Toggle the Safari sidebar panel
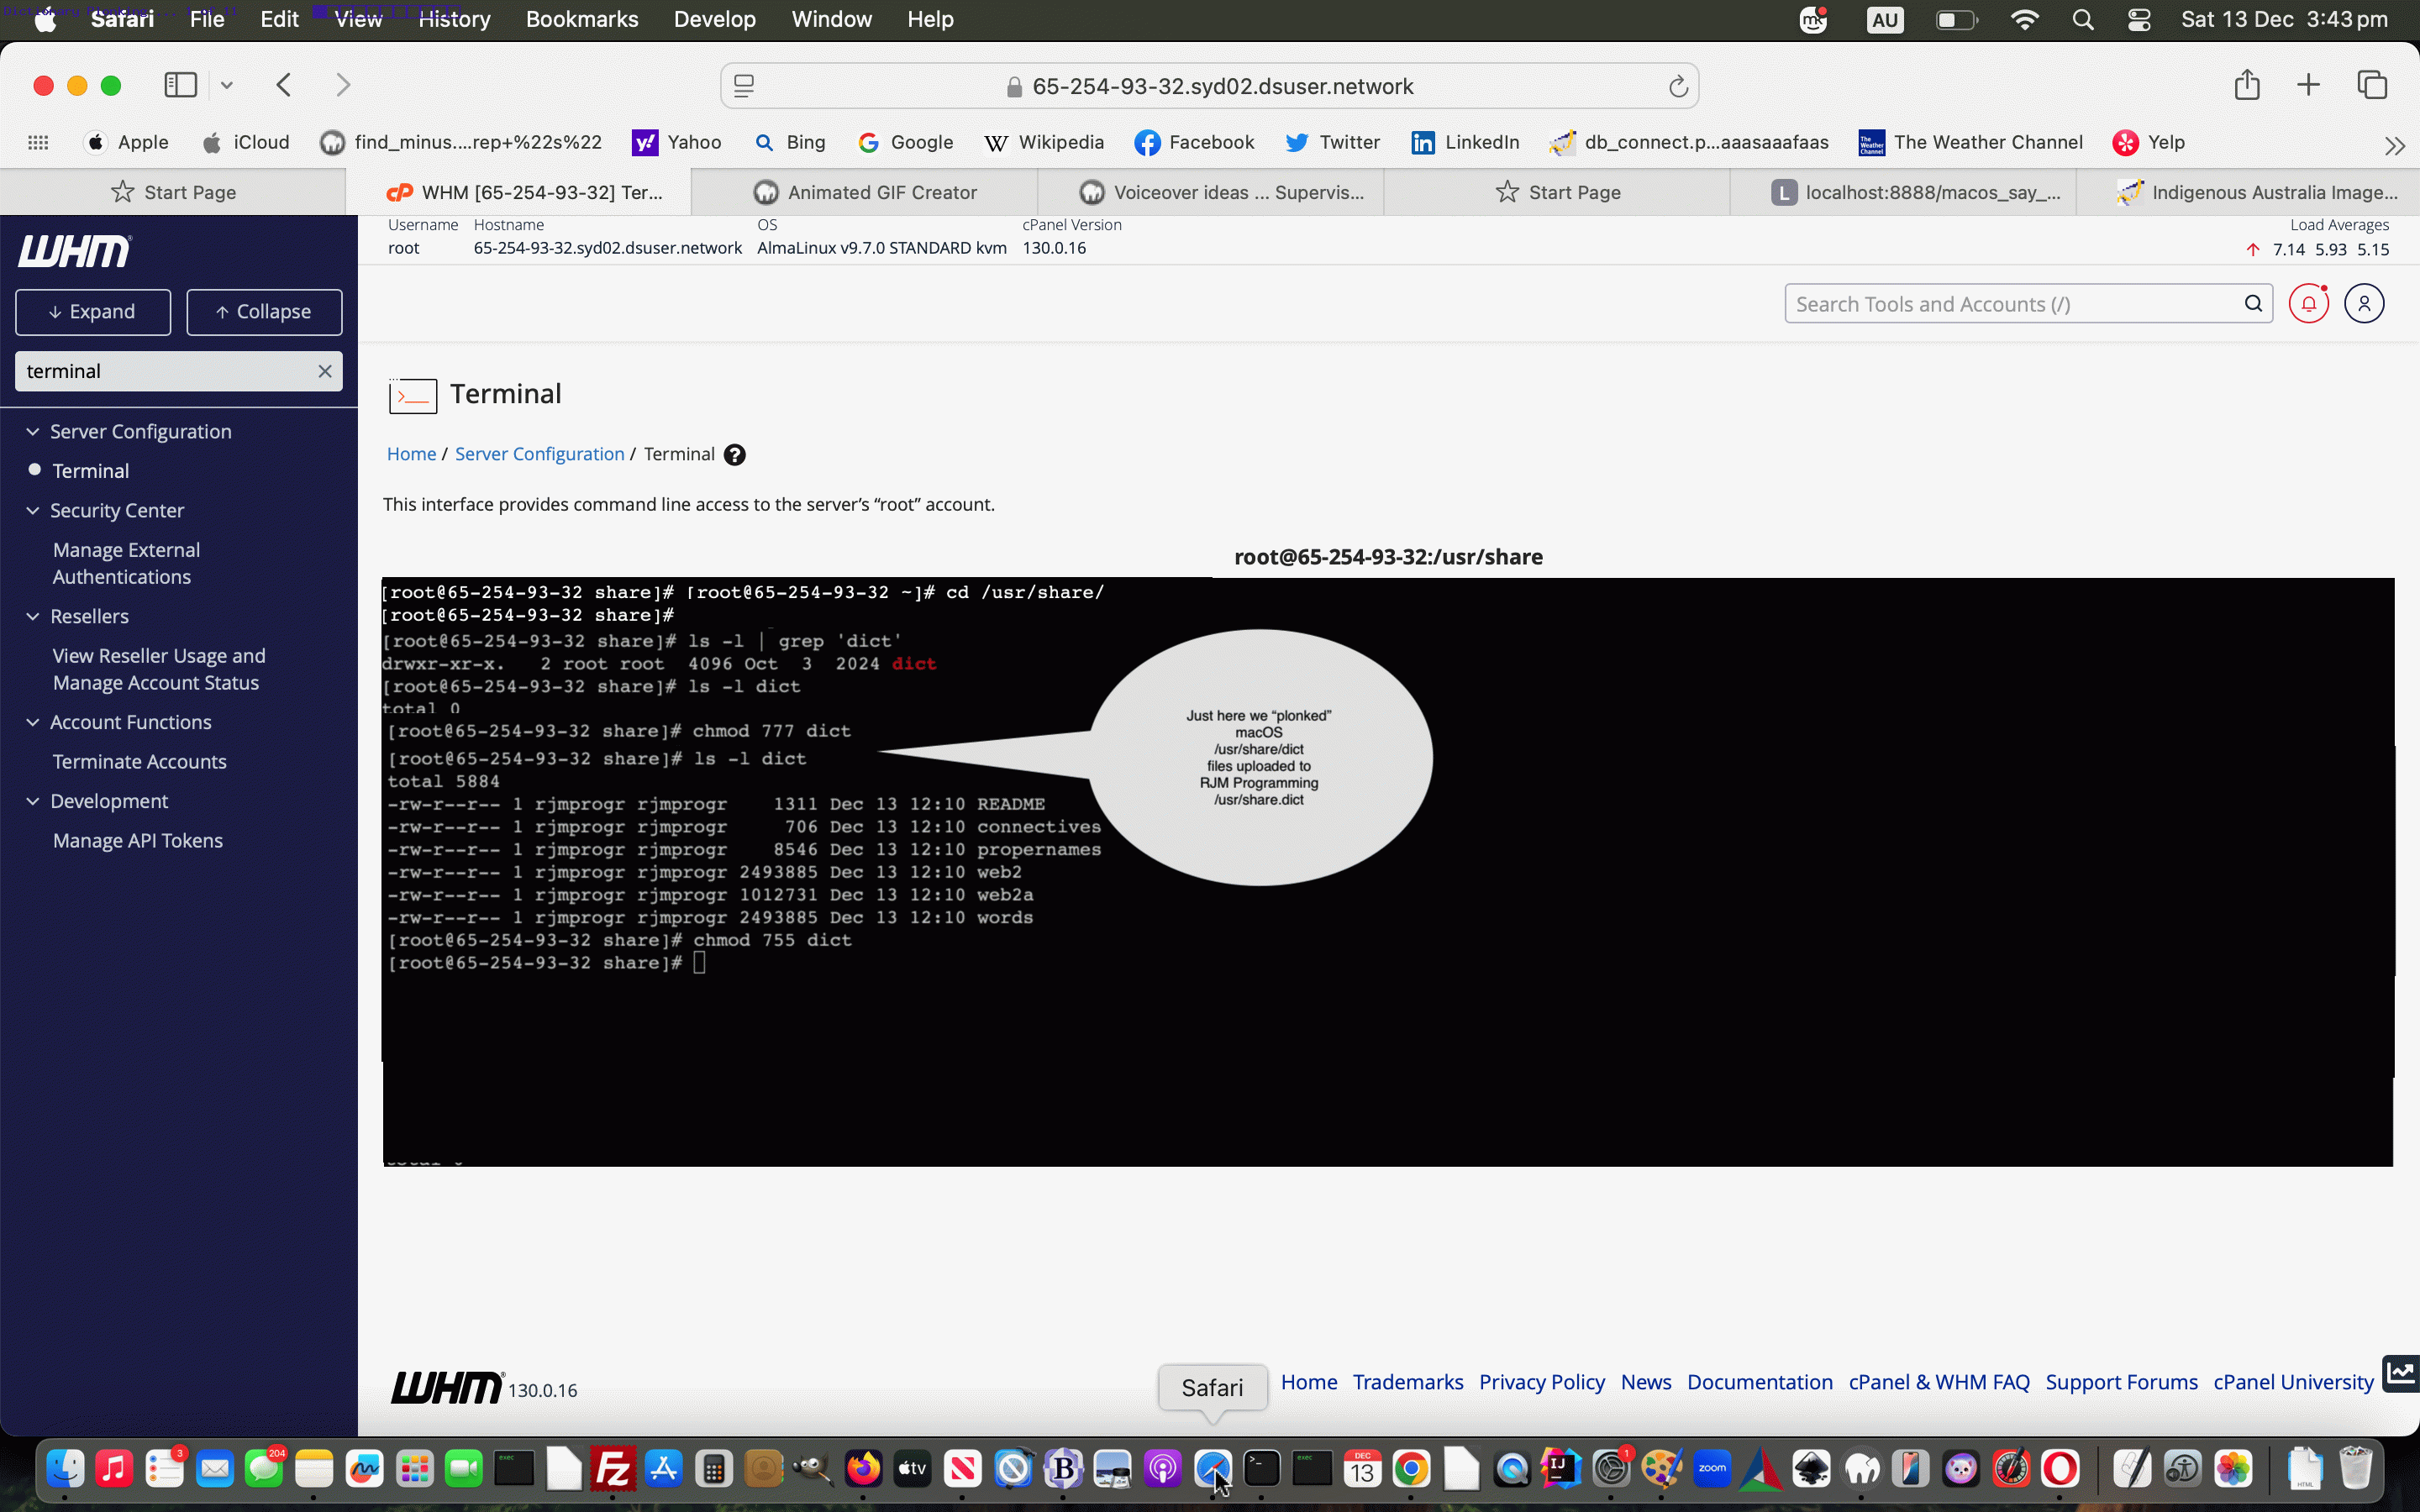2420x1512 pixels. [x=180, y=85]
